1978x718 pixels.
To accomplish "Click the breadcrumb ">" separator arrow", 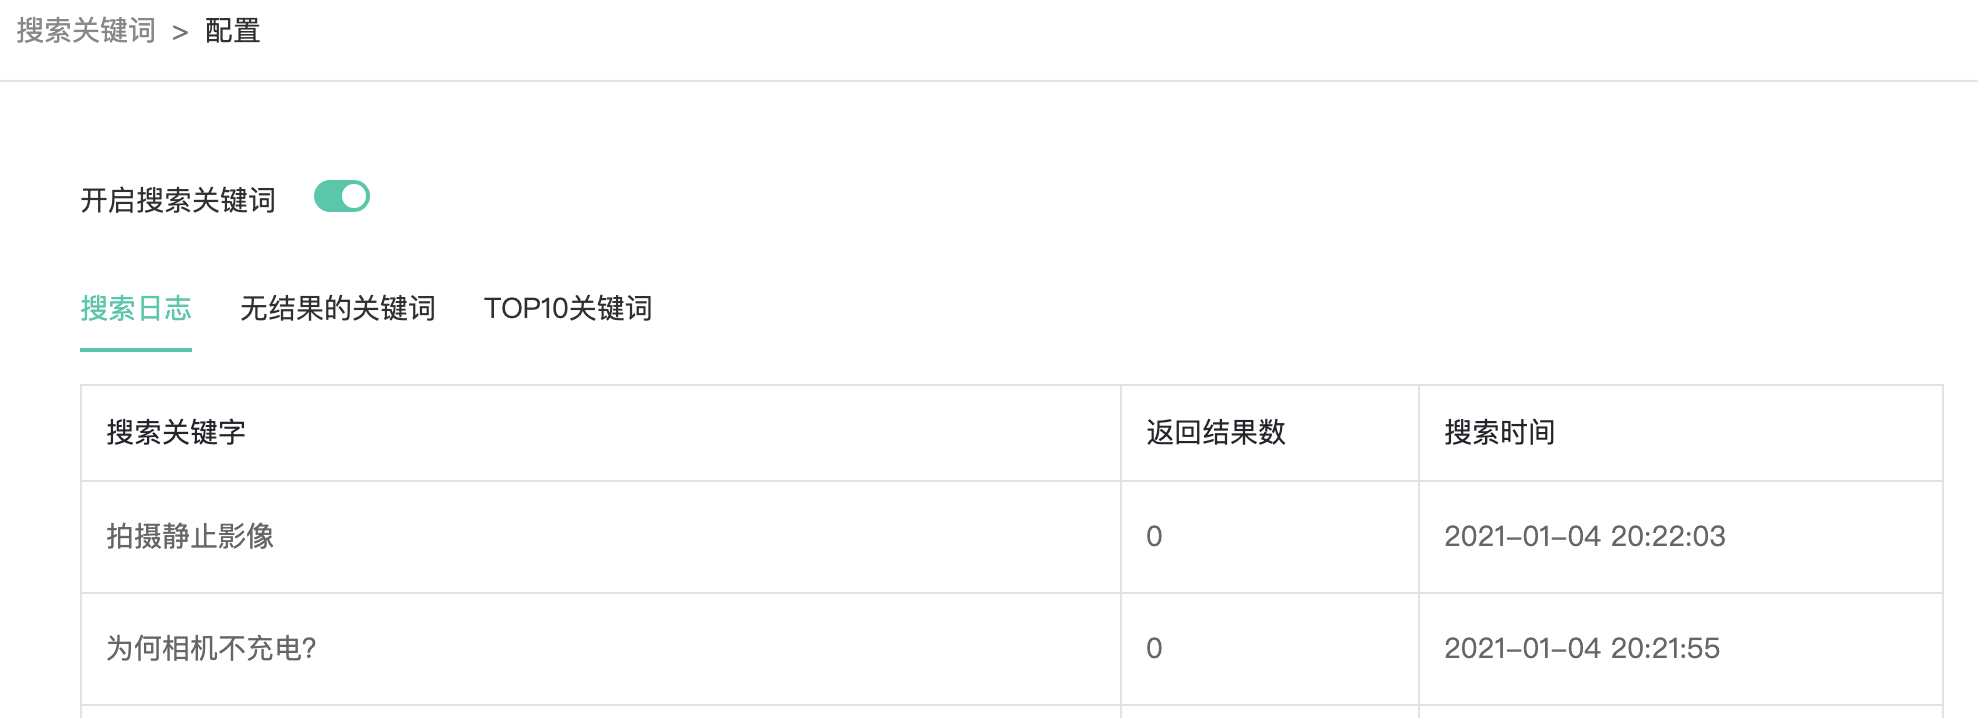I will click(180, 33).
